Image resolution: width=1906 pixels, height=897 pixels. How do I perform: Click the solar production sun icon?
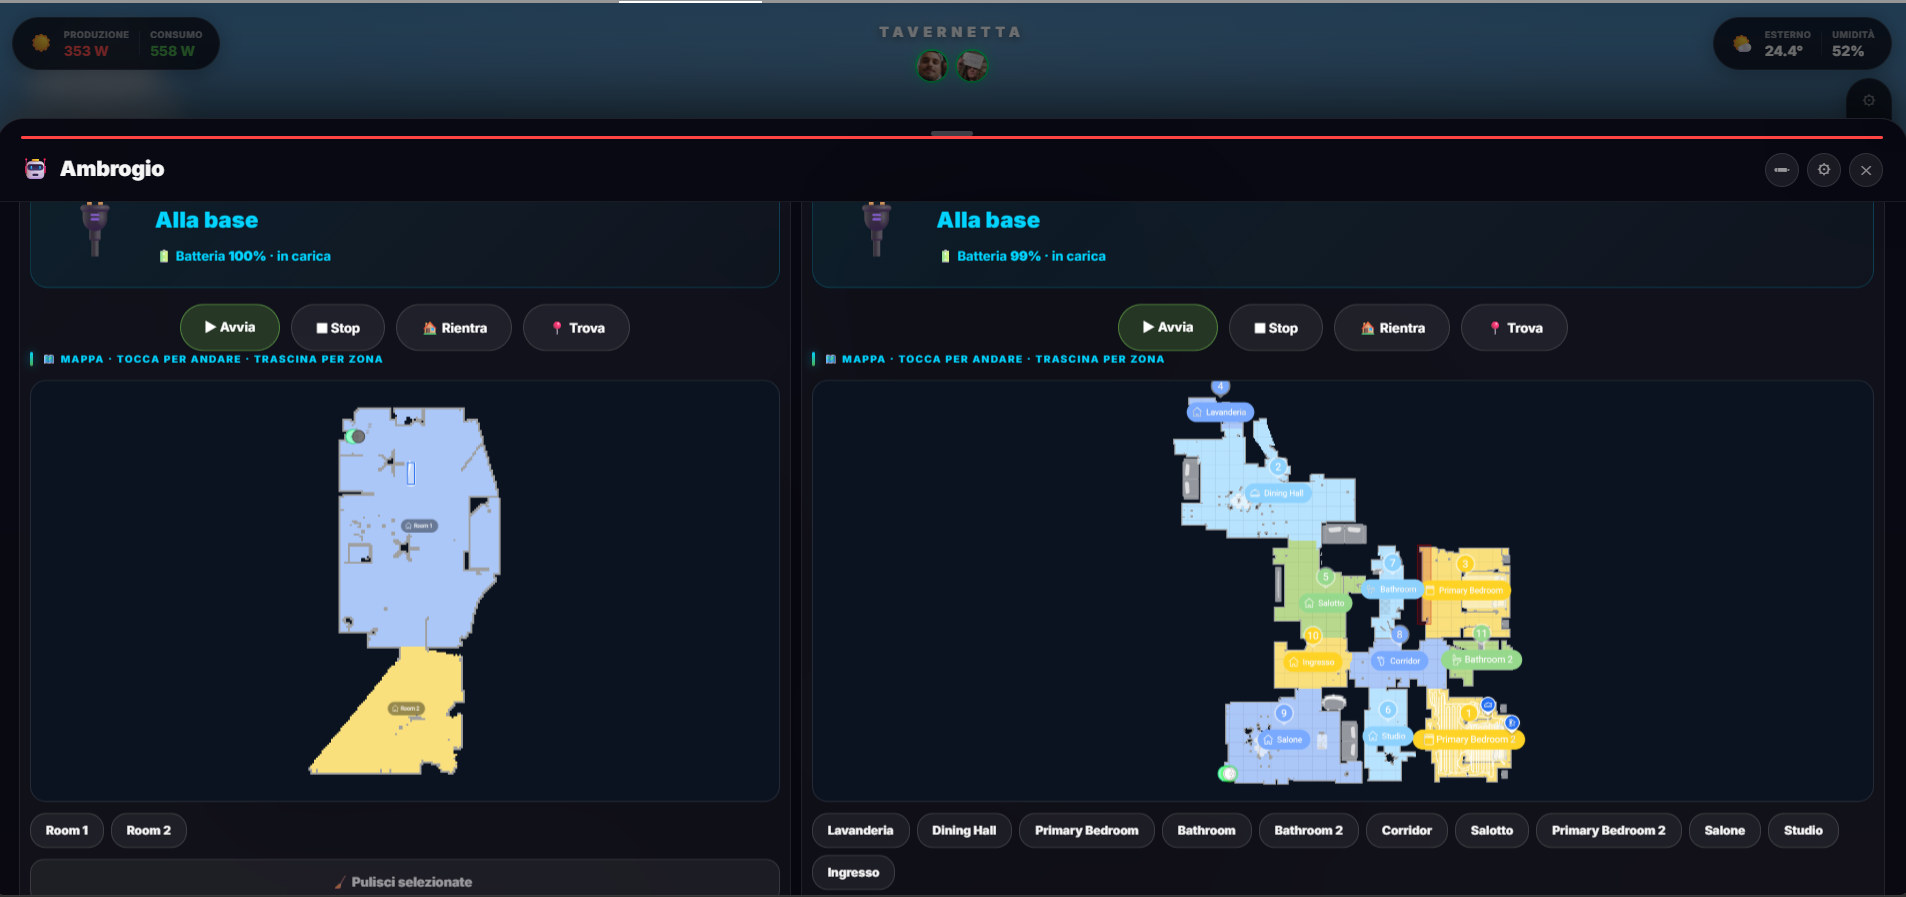(x=41, y=43)
